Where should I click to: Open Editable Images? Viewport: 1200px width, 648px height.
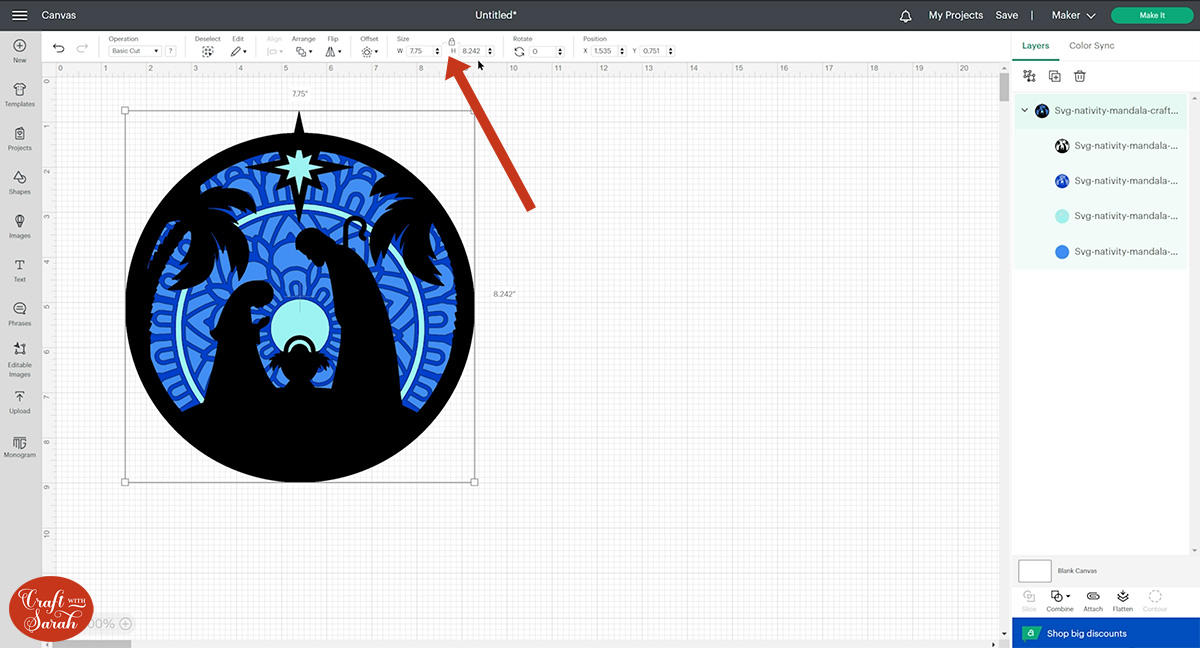tap(20, 360)
